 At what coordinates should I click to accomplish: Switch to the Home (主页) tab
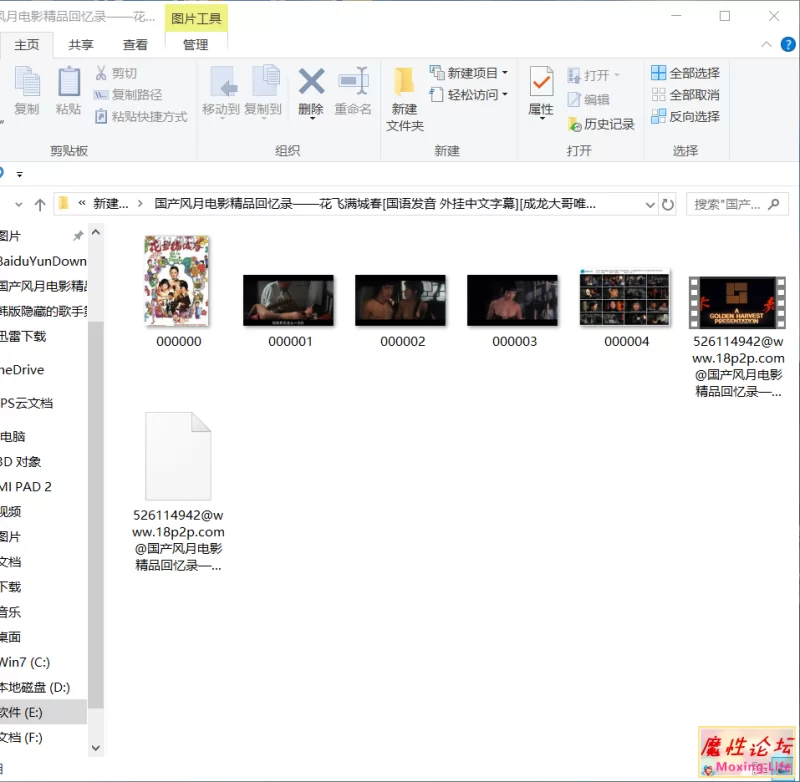[27, 45]
